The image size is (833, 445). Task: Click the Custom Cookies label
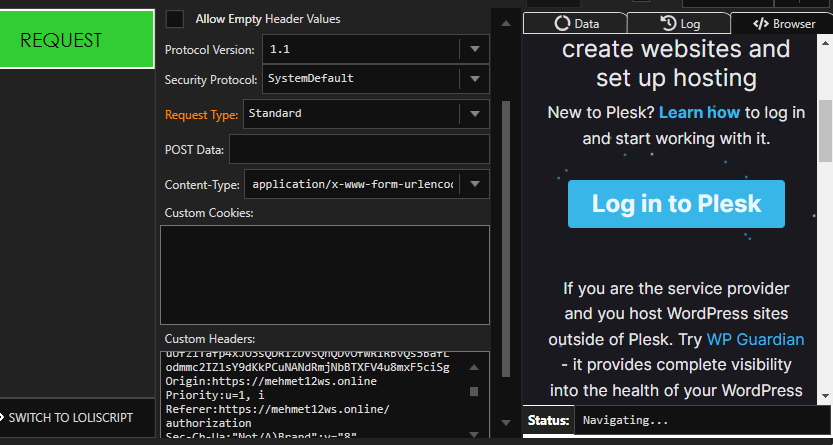209,213
